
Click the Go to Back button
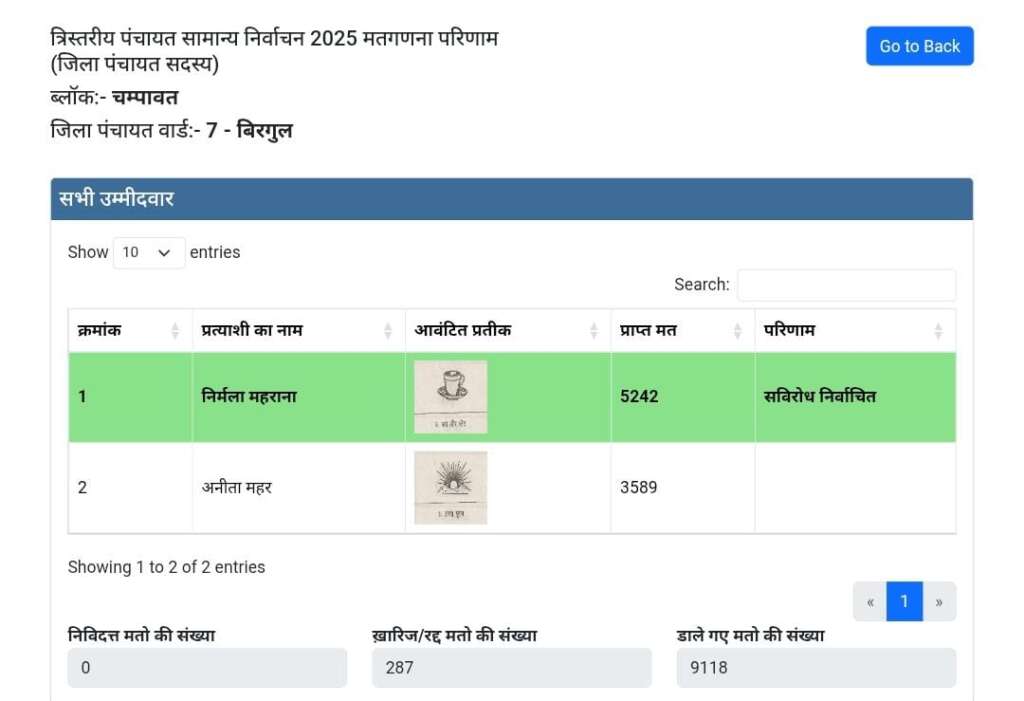pyautogui.click(x=919, y=46)
